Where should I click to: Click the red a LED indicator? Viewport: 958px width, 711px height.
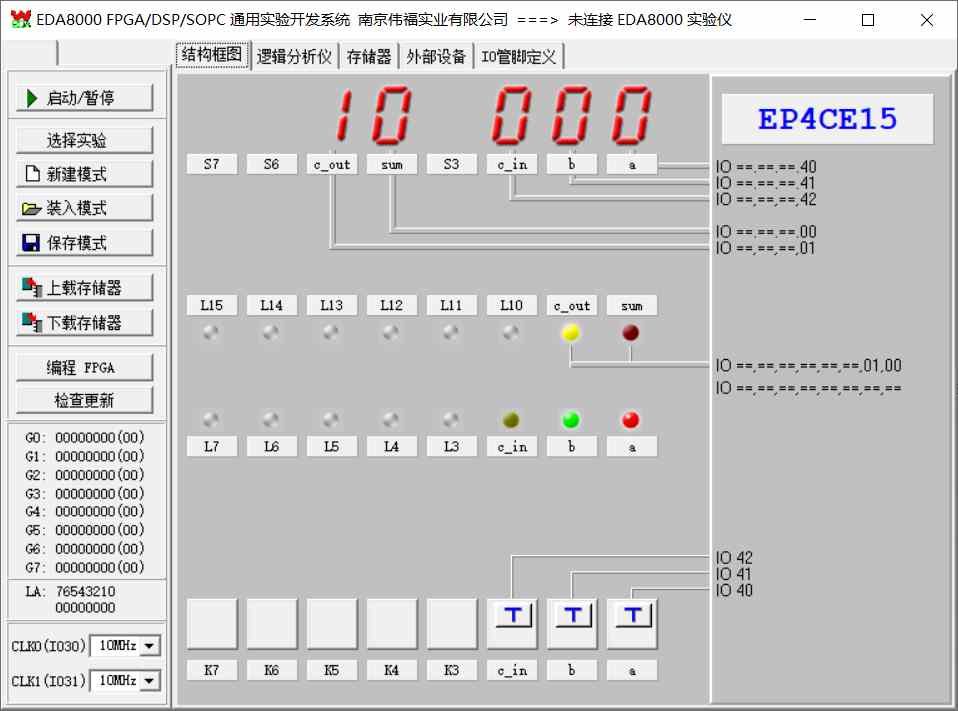(x=631, y=420)
